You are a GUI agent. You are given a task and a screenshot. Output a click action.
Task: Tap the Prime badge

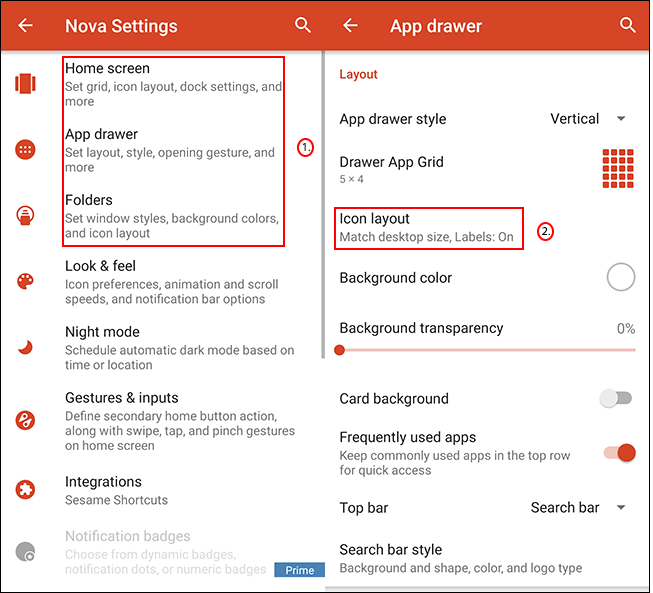pyautogui.click(x=299, y=570)
